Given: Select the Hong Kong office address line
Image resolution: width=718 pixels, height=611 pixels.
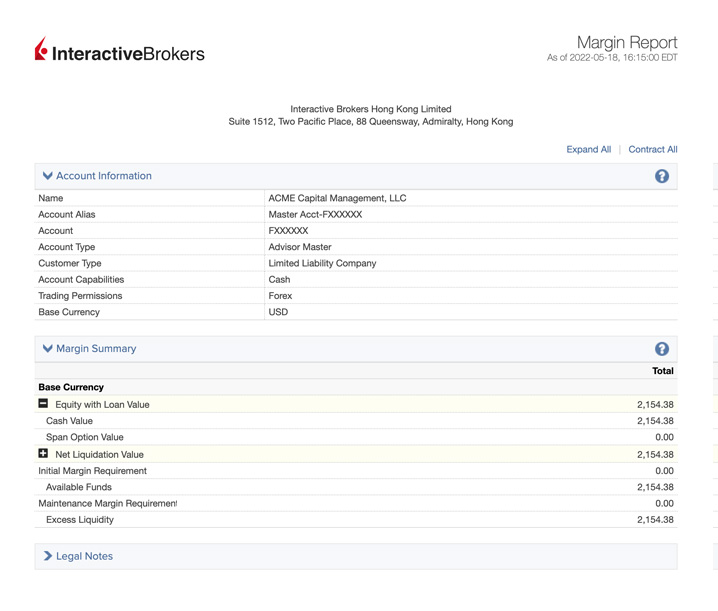Looking at the screenshot, I should [370, 122].
